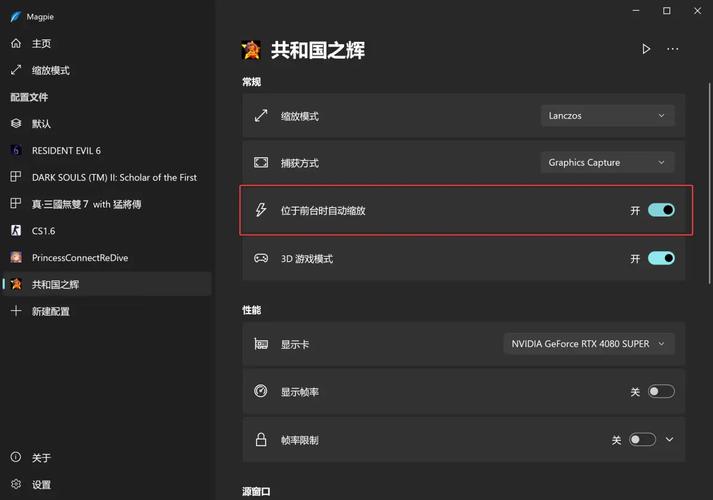Select 真·三國無雙7 with 猛將傳 profile
The height and width of the screenshot is (500, 713).
(106, 204)
